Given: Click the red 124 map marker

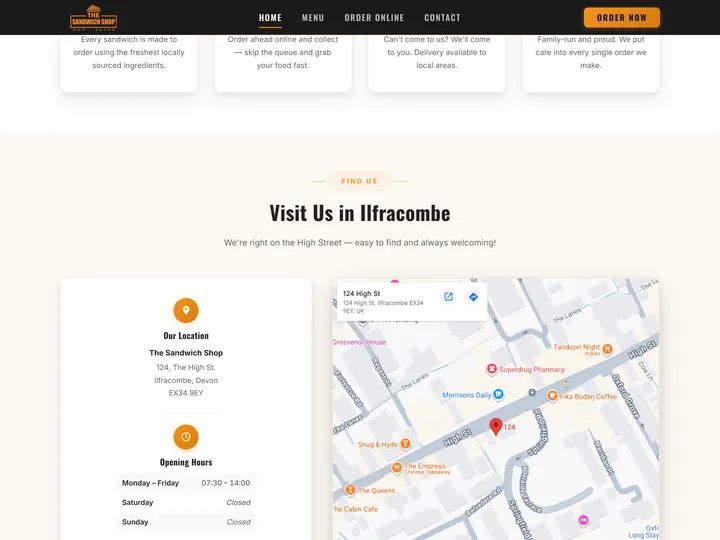Looking at the screenshot, I should click(495, 427).
